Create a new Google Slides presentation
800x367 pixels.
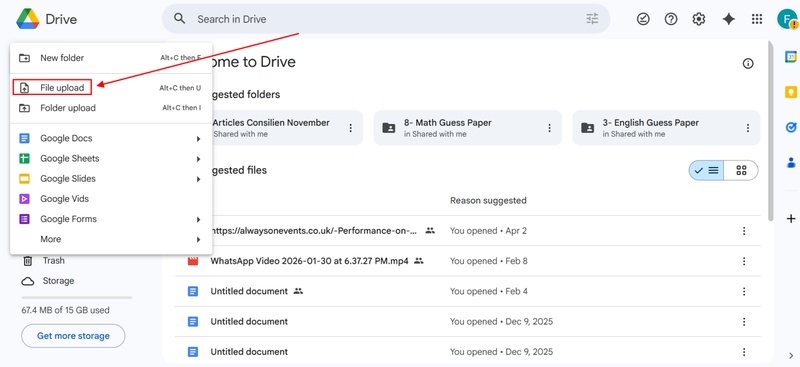click(x=111, y=179)
